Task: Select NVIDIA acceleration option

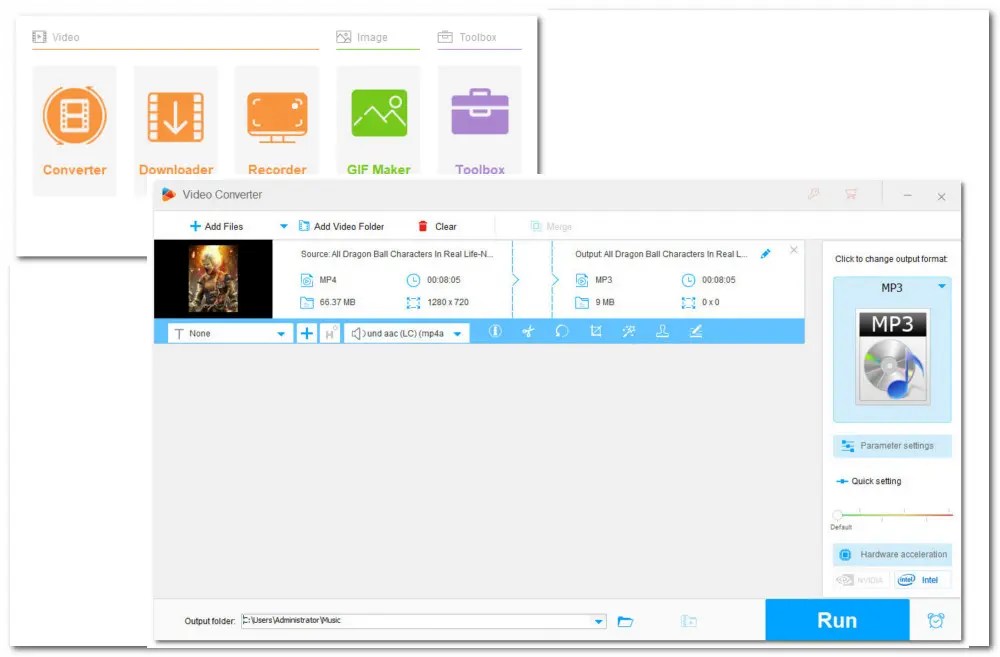Action: (x=860, y=580)
